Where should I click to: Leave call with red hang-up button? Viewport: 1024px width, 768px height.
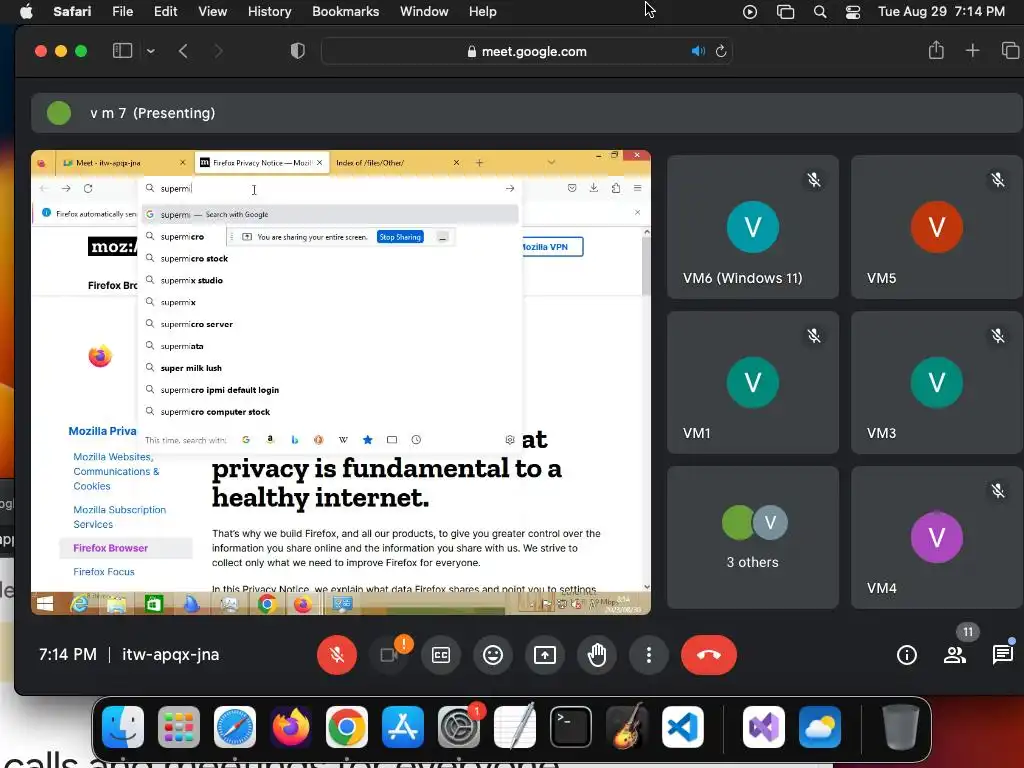[709, 654]
